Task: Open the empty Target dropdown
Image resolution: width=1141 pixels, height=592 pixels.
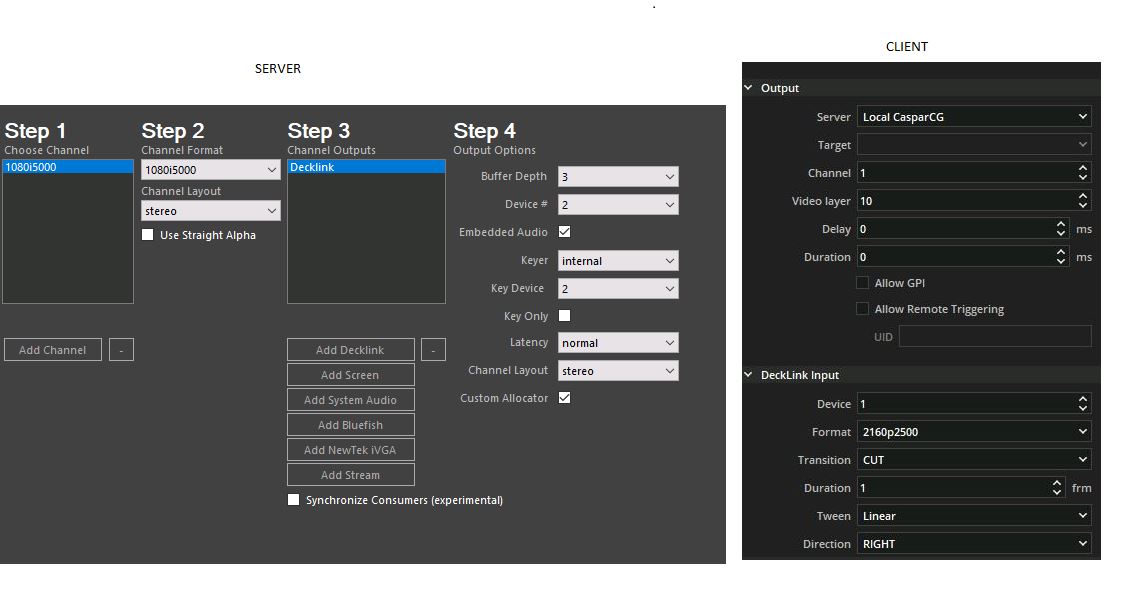Action: (x=974, y=145)
